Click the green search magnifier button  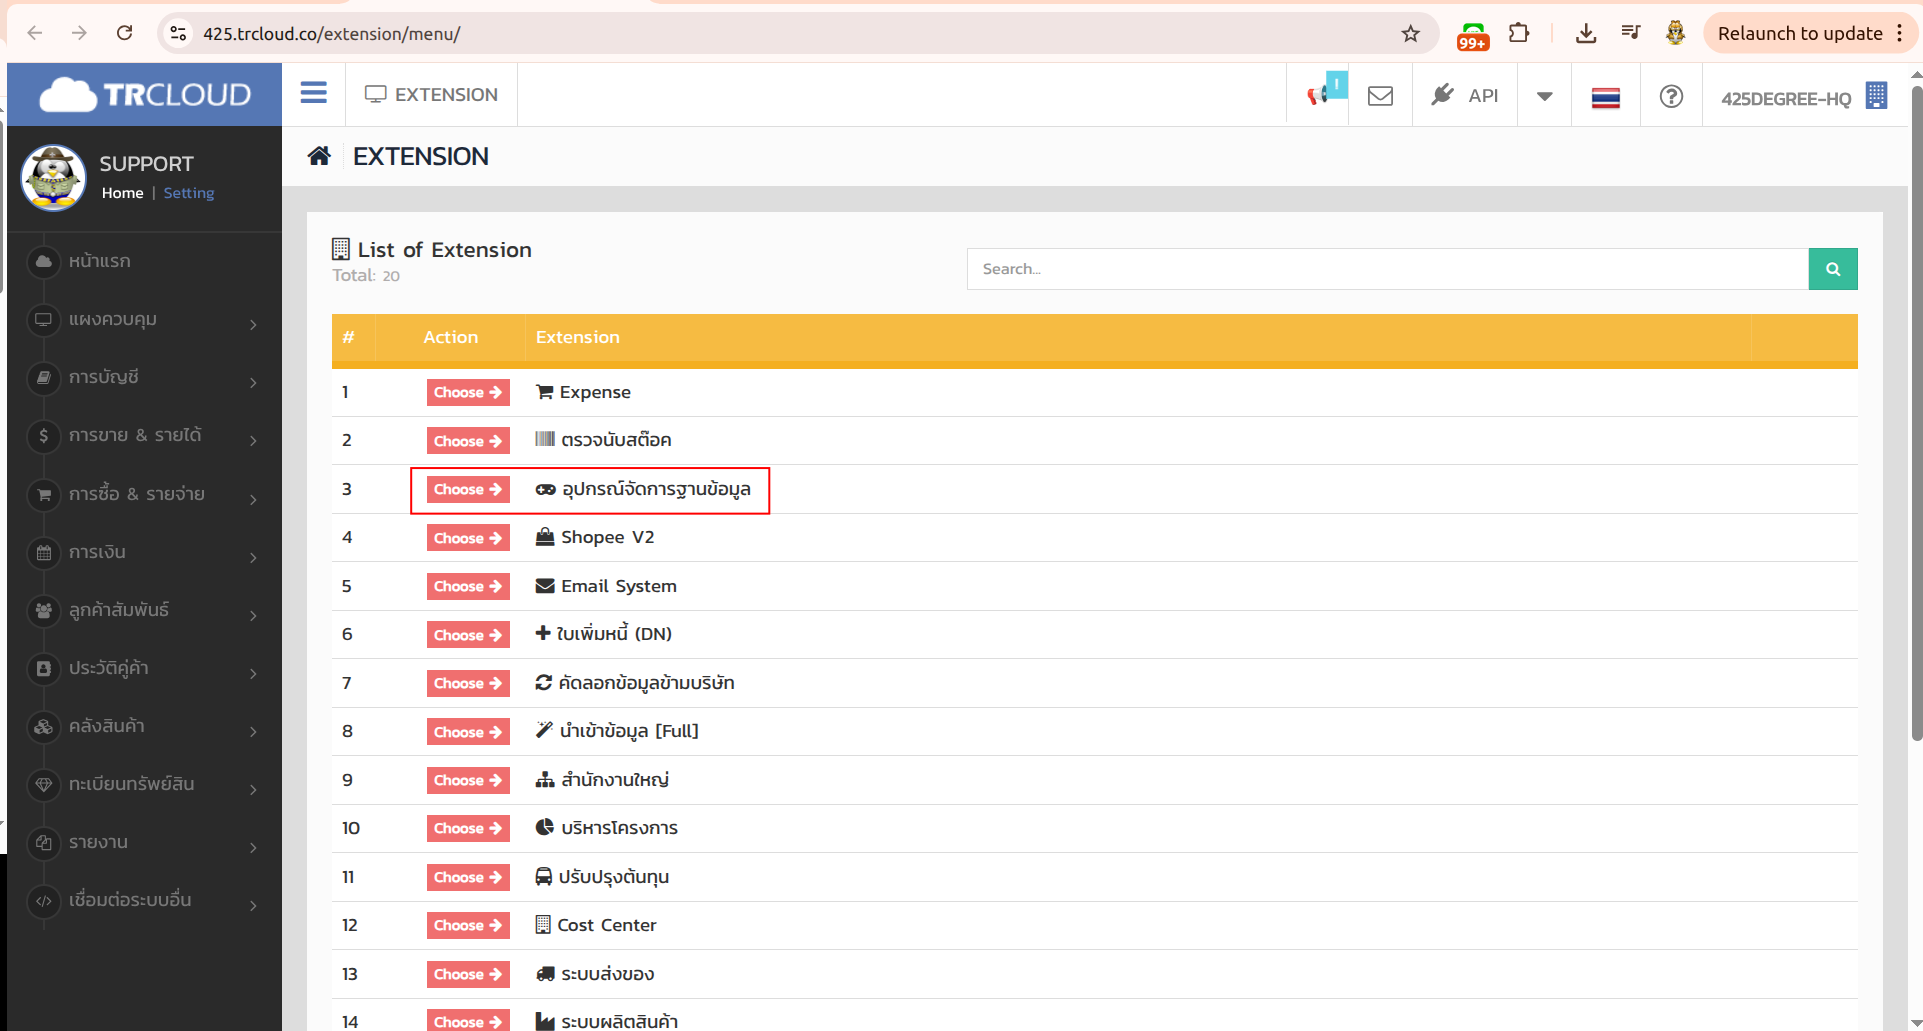1832,269
